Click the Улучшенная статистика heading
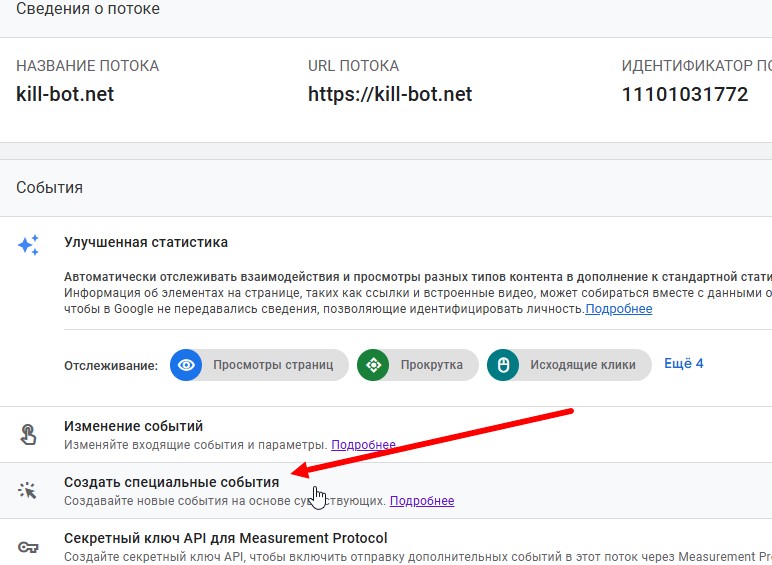The height and width of the screenshot is (565, 772). pyautogui.click(x=146, y=243)
